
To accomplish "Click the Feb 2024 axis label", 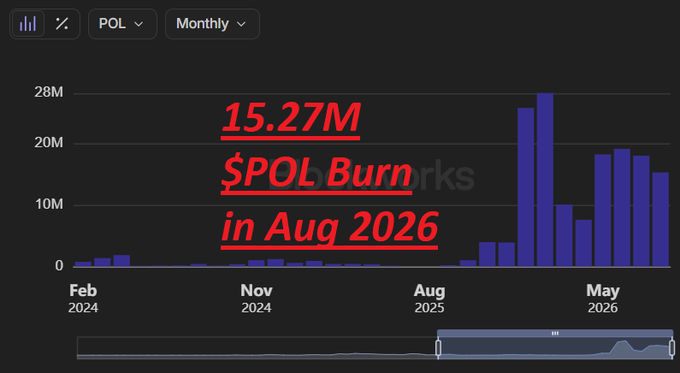I will point(83,298).
